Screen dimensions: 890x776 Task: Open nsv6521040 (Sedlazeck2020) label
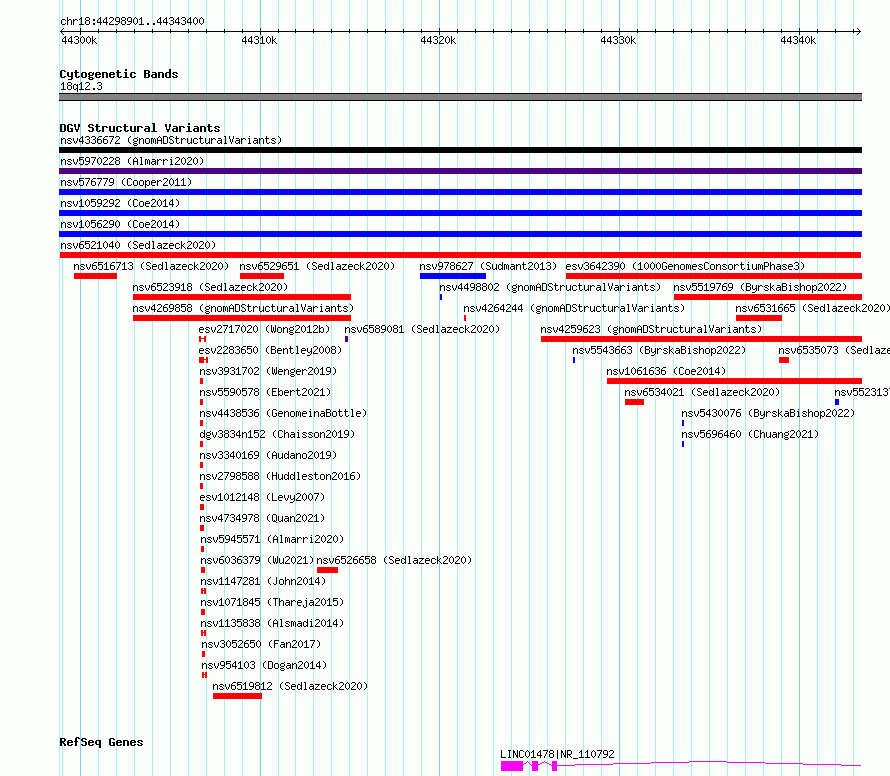[x=138, y=245]
